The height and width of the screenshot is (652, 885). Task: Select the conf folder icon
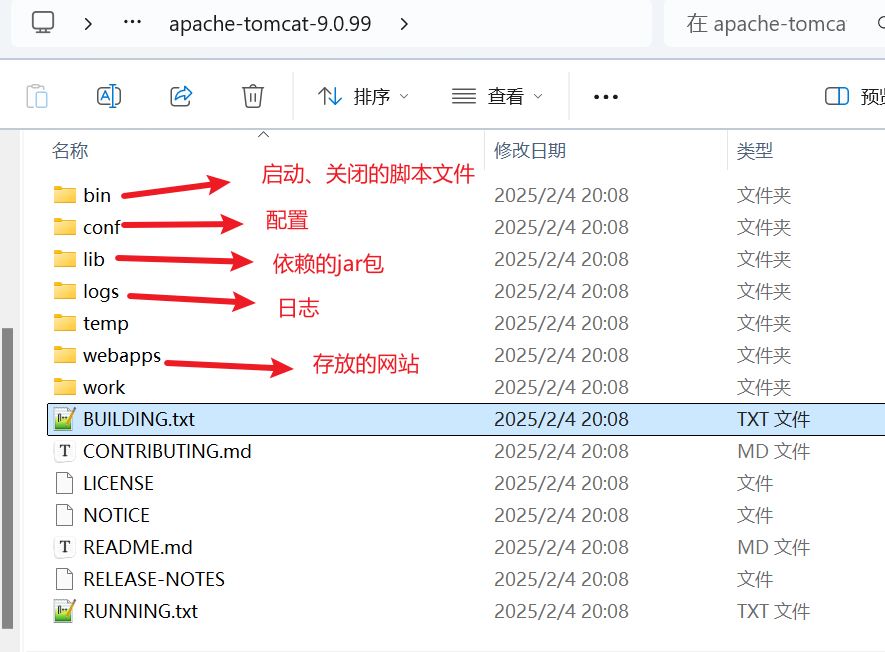pyautogui.click(x=64, y=227)
